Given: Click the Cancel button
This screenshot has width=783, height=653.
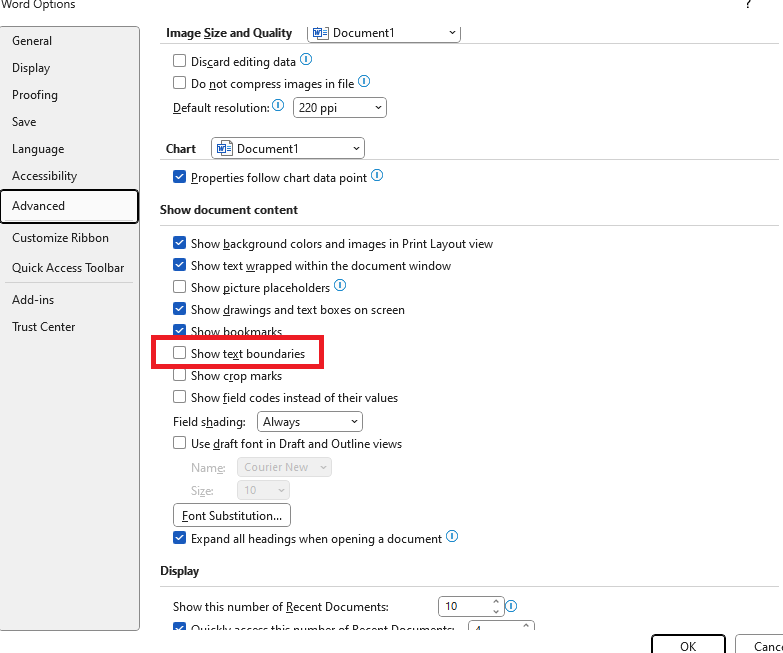Looking at the screenshot, I should point(760,645).
